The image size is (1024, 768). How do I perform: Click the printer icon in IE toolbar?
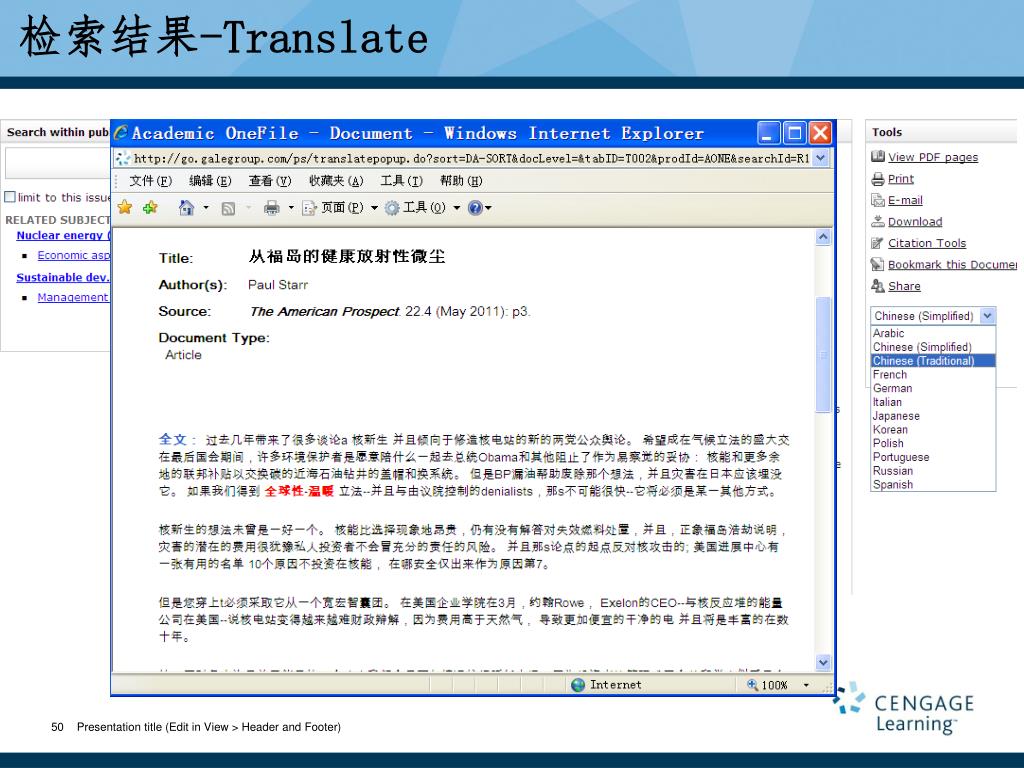(272, 208)
